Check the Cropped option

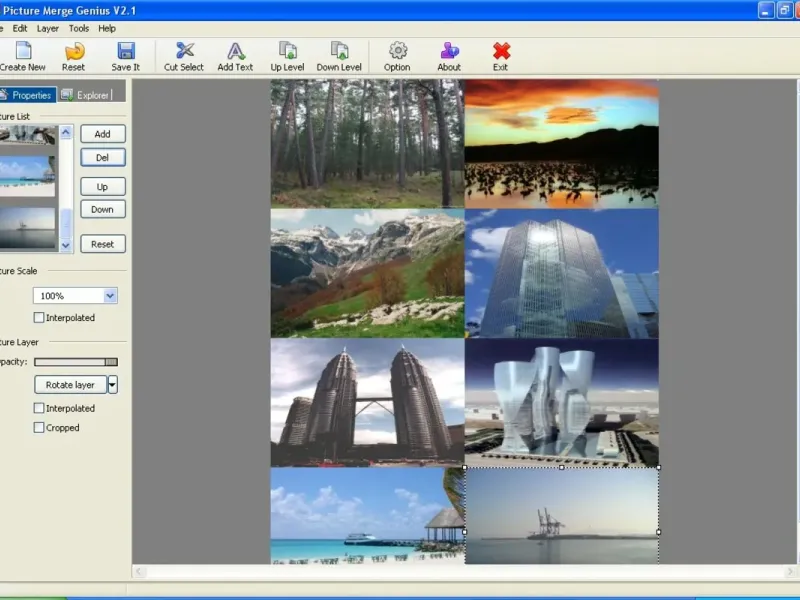pyautogui.click(x=39, y=428)
